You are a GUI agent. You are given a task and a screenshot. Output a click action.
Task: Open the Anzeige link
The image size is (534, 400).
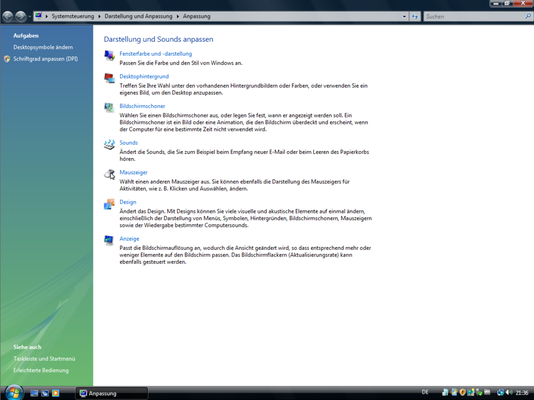(x=129, y=239)
